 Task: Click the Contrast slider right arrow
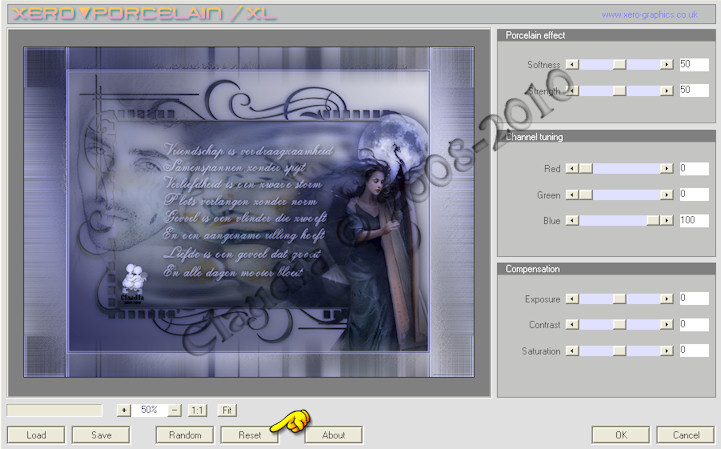point(667,325)
